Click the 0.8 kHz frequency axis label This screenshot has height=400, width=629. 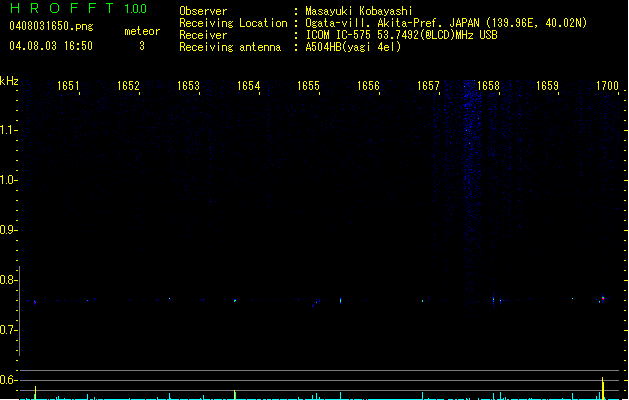pyautogui.click(x=7, y=280)
